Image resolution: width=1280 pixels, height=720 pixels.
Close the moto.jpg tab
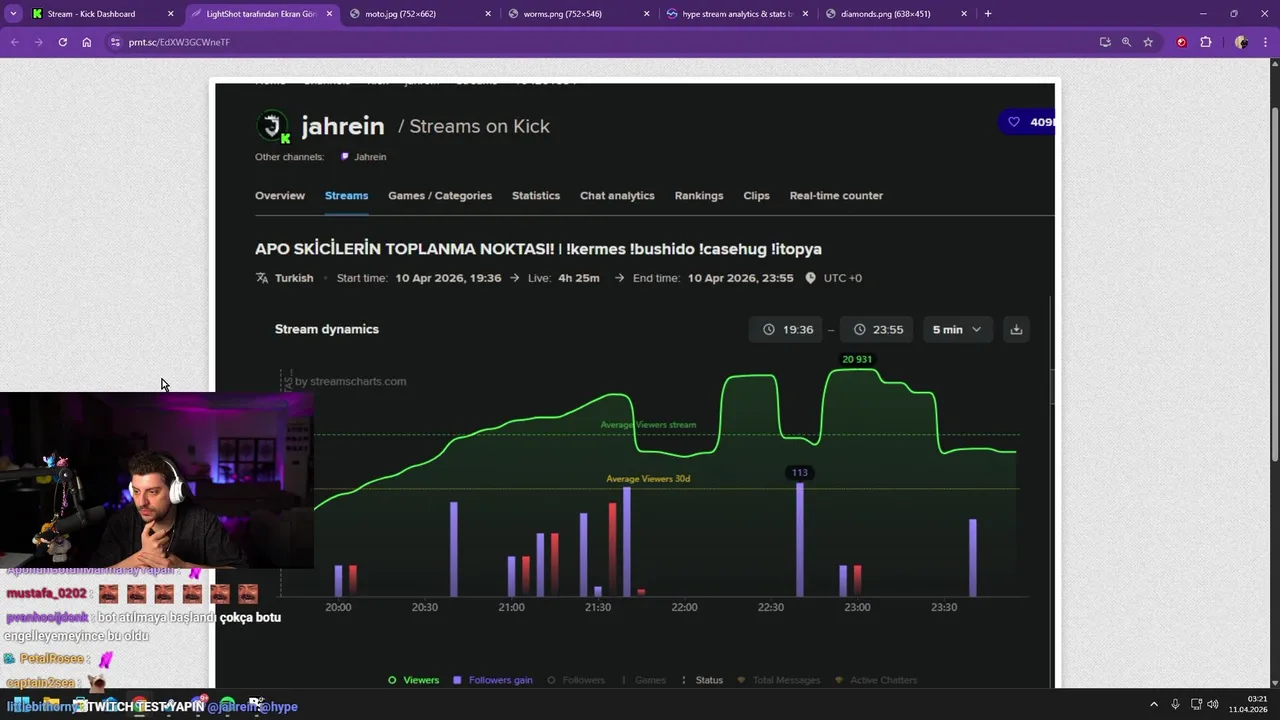point(488,14)
